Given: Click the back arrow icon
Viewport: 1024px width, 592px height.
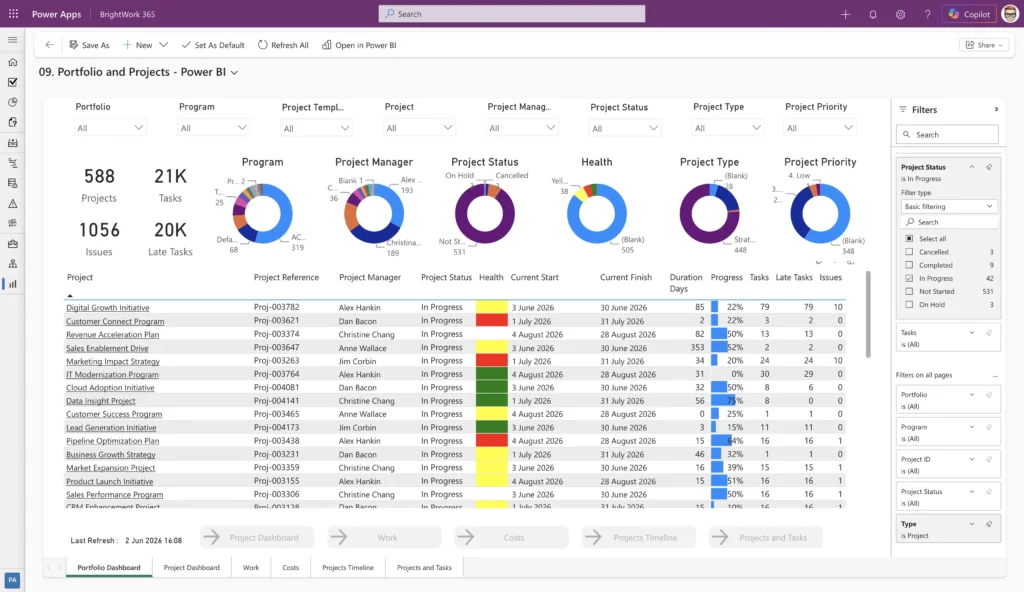Looking at the screenshot, I should [50, 44].
